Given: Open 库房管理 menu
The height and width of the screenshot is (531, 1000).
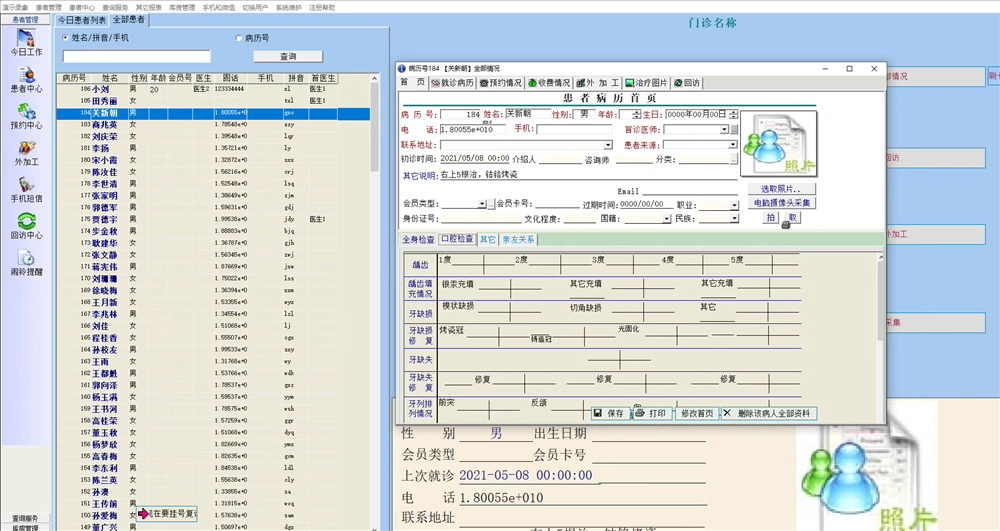Looking at the screenshot, I should coord(182,8).
